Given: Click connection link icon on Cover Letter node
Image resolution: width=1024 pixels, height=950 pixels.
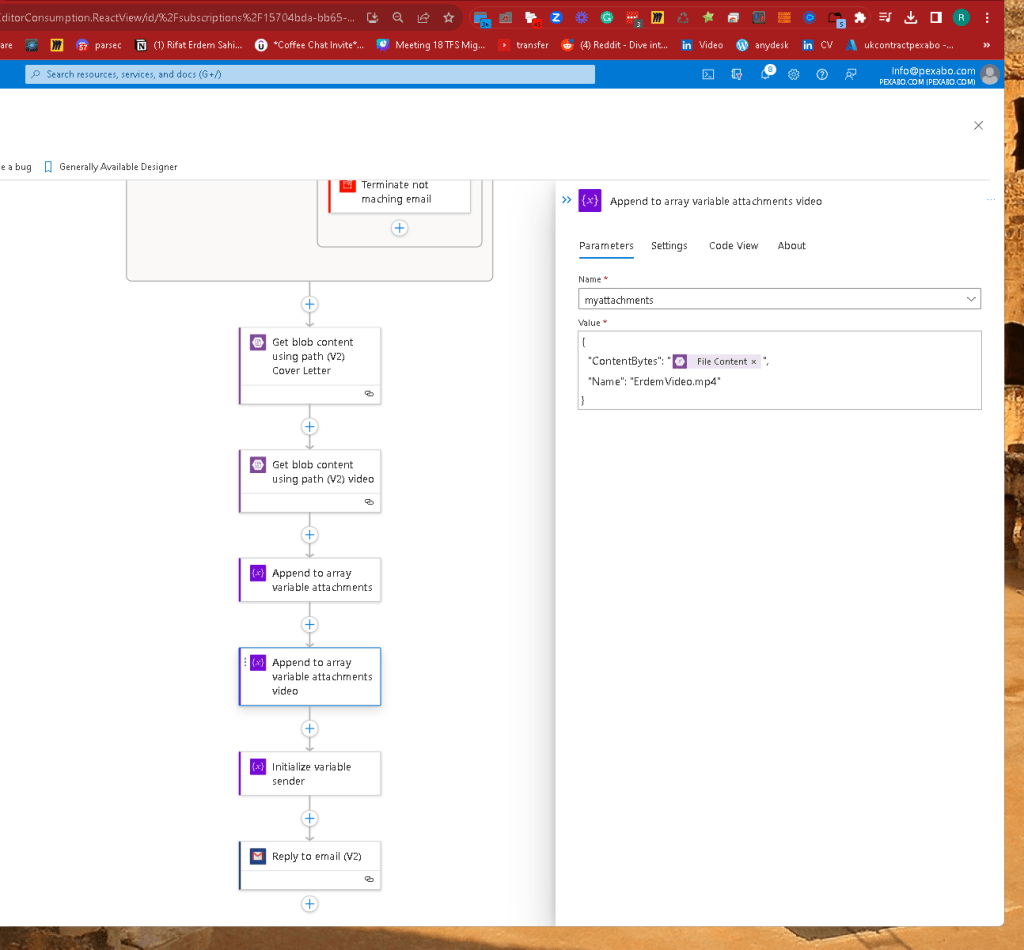Looking at the screenshot, I should click(x=369, y=394).
